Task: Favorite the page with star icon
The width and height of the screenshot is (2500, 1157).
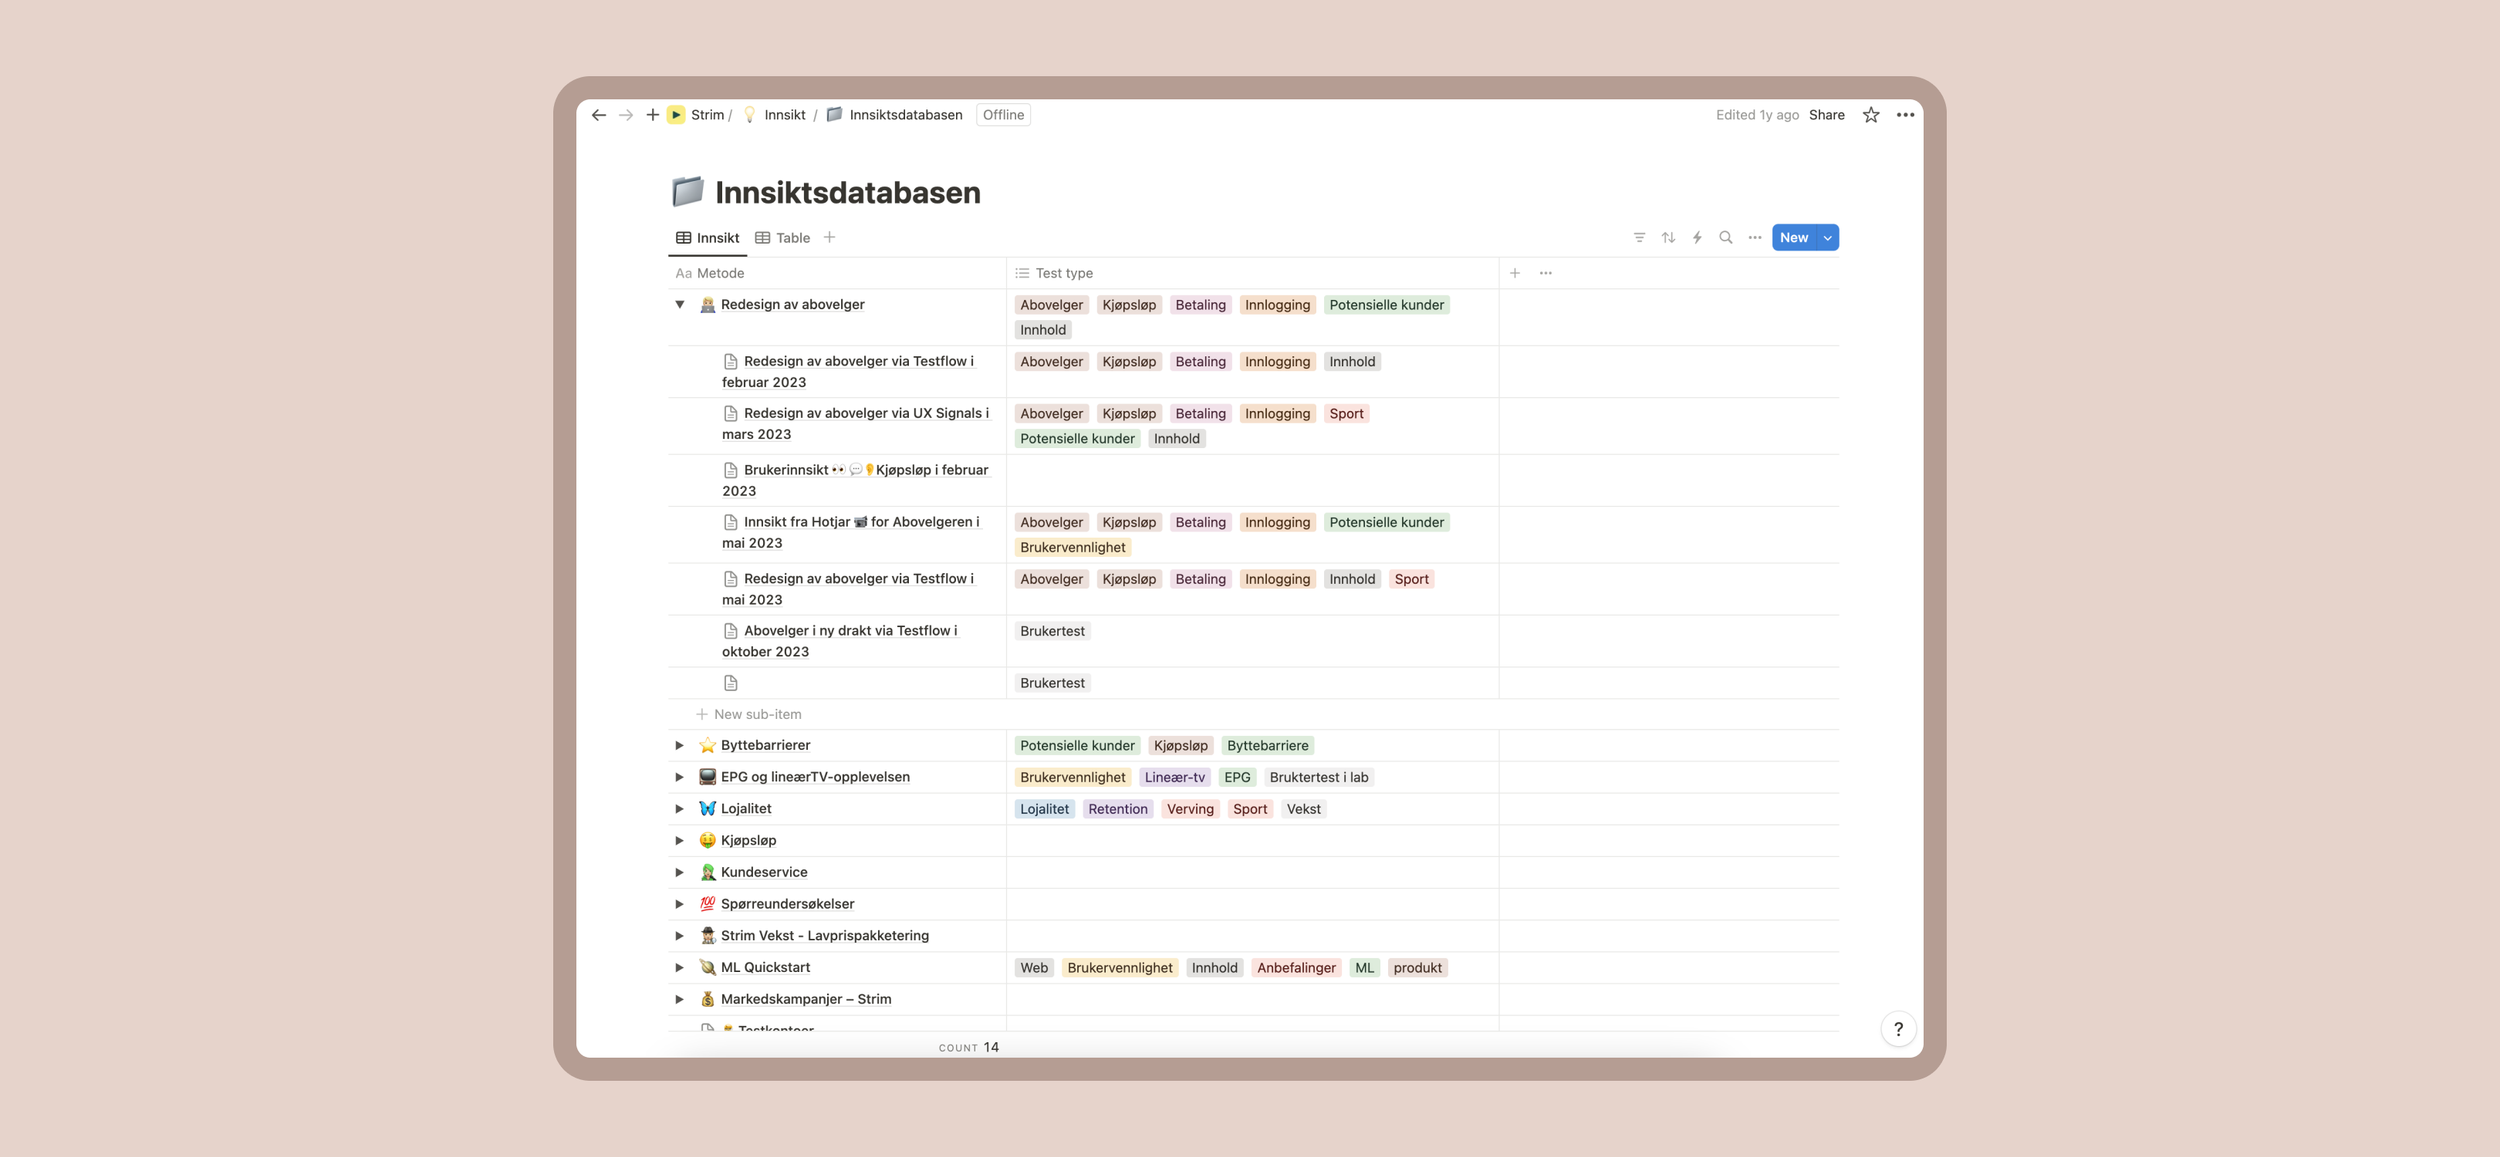Action: (x=1871, y=115)
